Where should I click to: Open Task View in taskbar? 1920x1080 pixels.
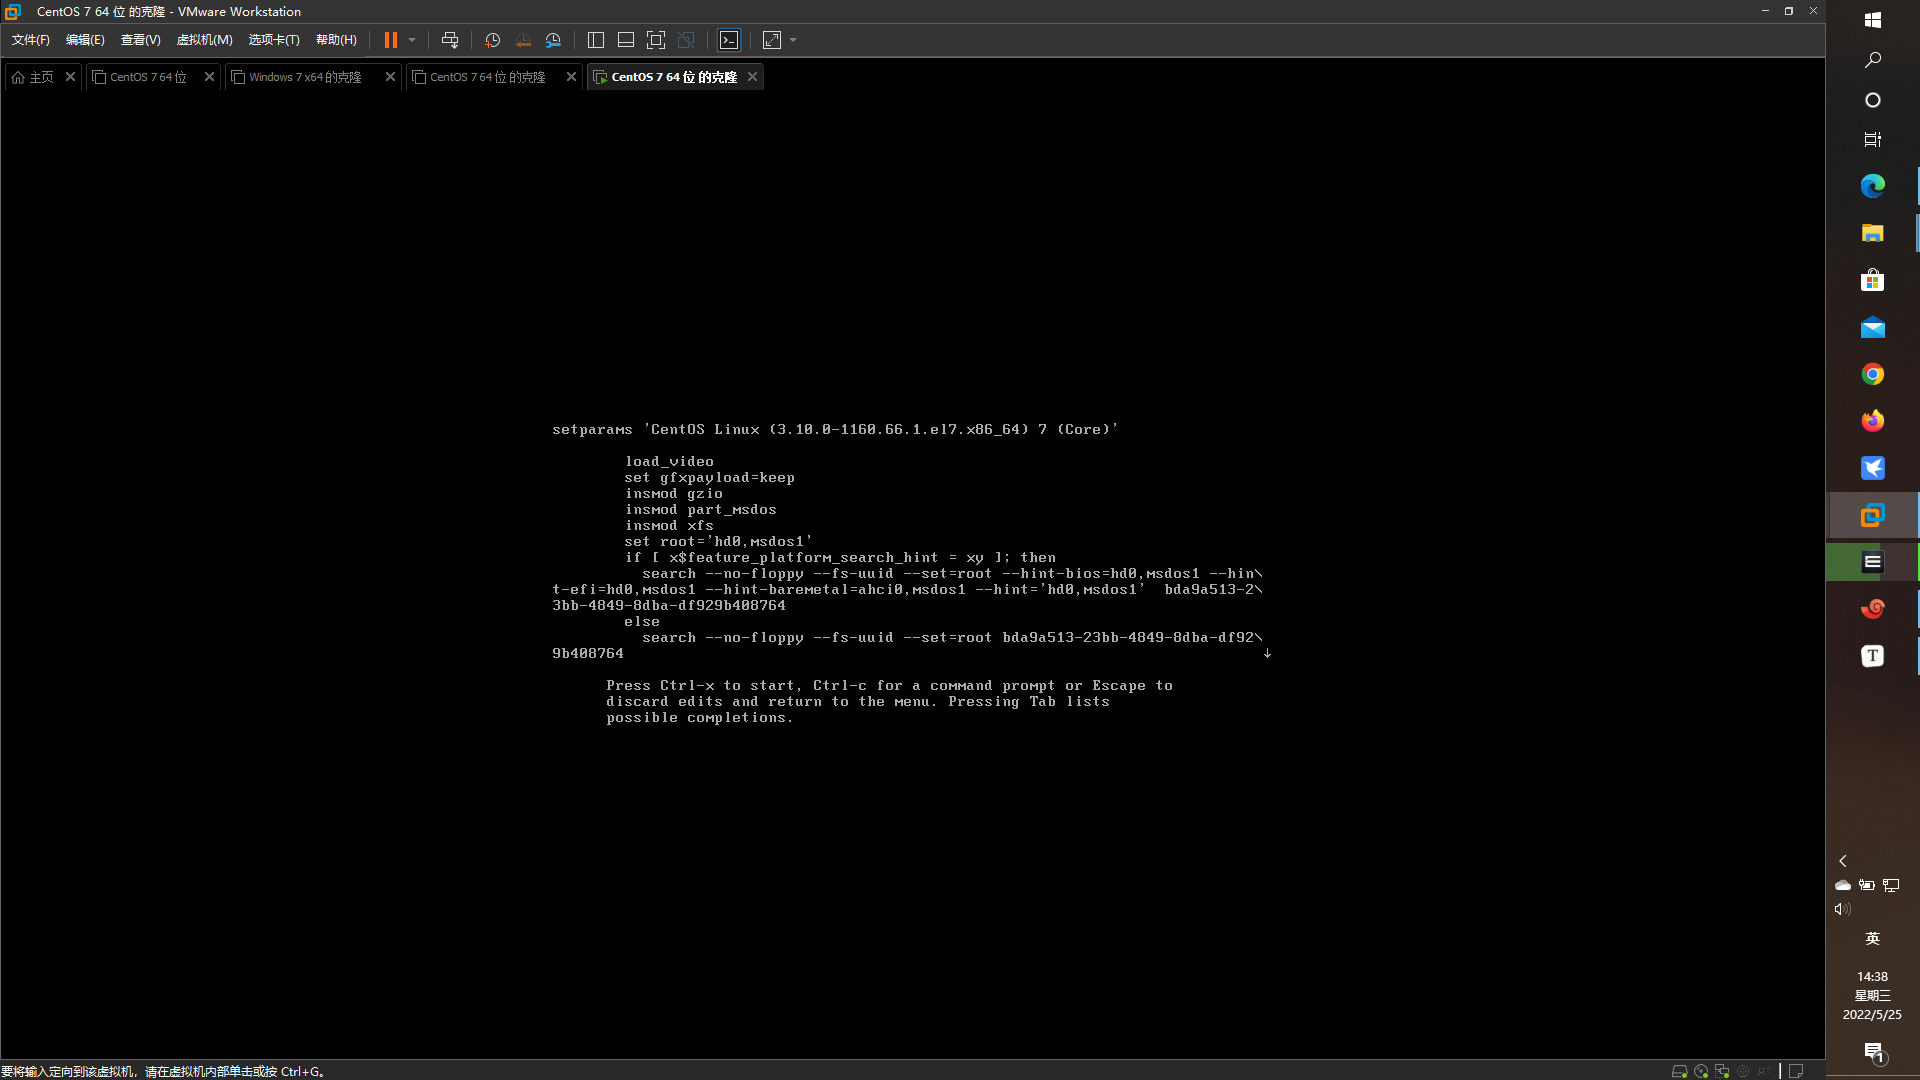point(1873,140)
